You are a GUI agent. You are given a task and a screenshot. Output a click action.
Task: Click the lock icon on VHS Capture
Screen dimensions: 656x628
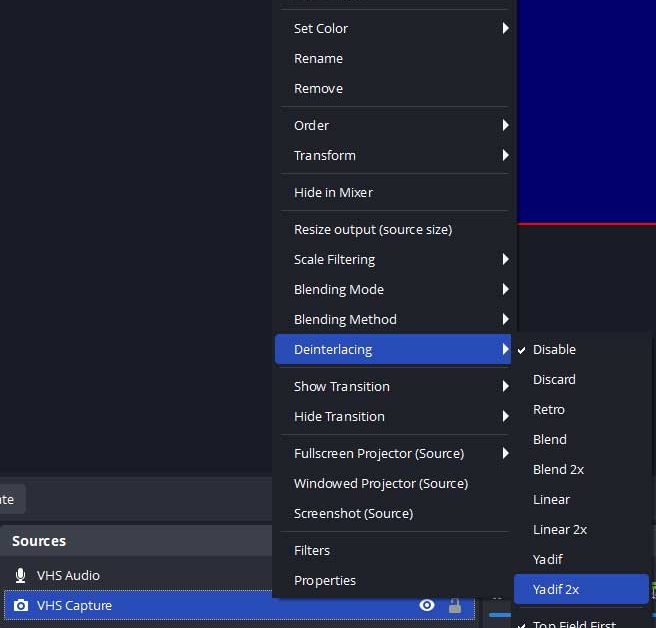click(455, 605)
